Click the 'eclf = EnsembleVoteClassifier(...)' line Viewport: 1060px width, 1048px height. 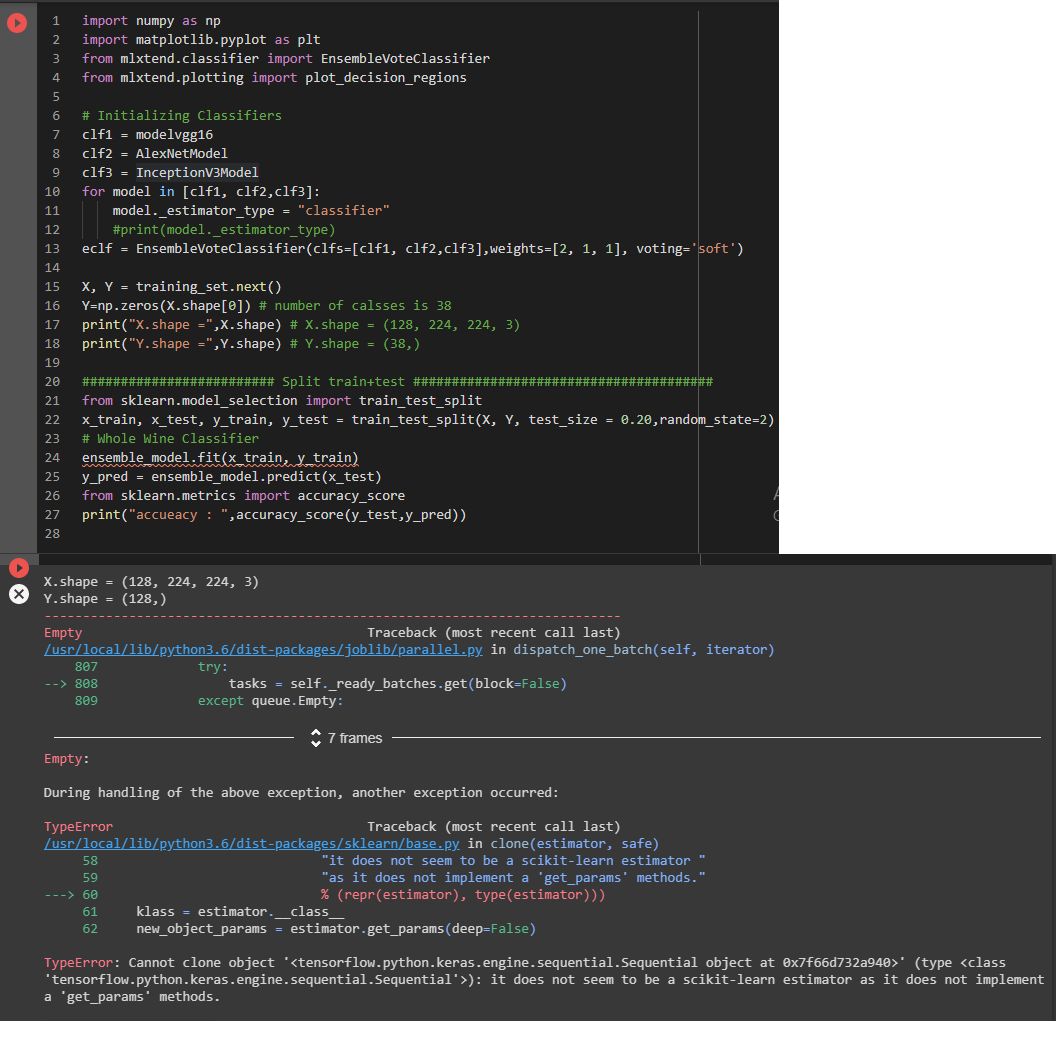412,249
